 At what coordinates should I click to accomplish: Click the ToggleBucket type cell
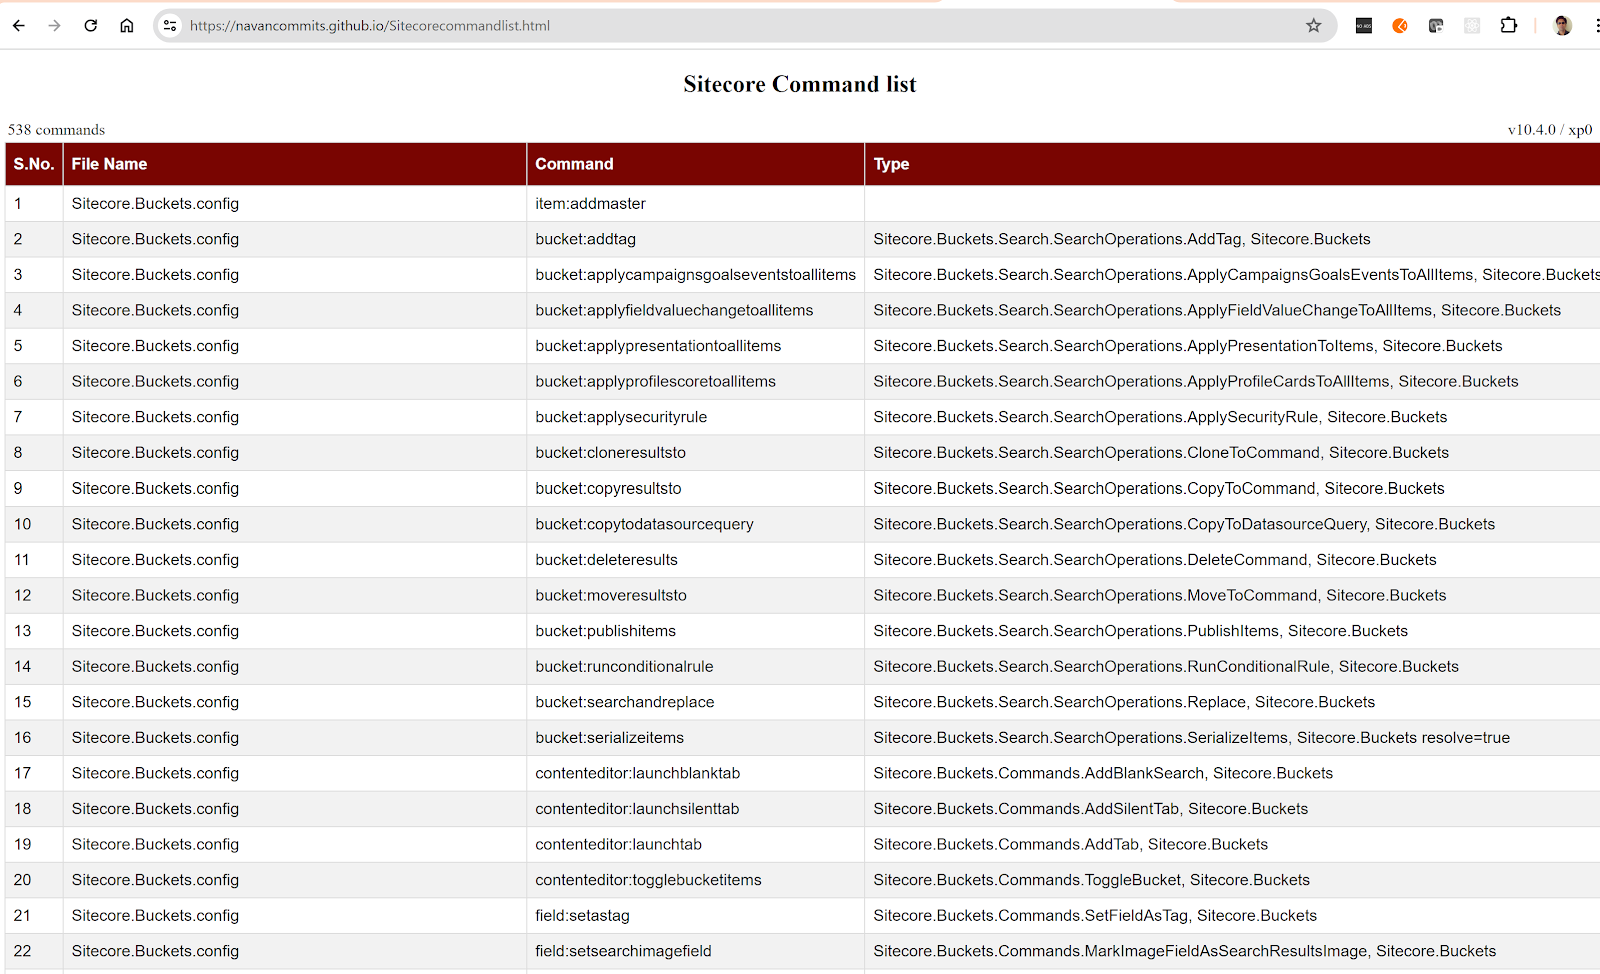click(1233, 880)
